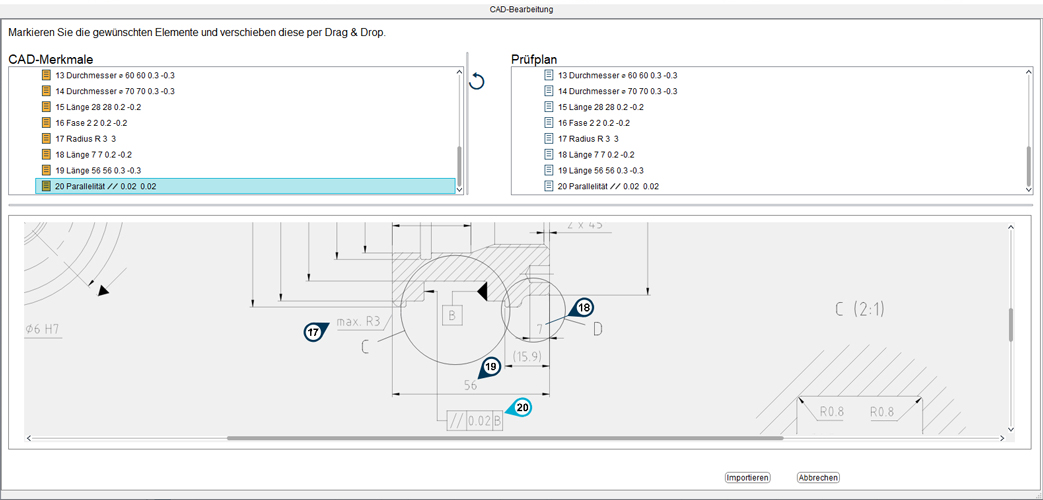
Task: Select '17 Radius R 3 3' in CAD-Merkmale
Action: (86, 139)
